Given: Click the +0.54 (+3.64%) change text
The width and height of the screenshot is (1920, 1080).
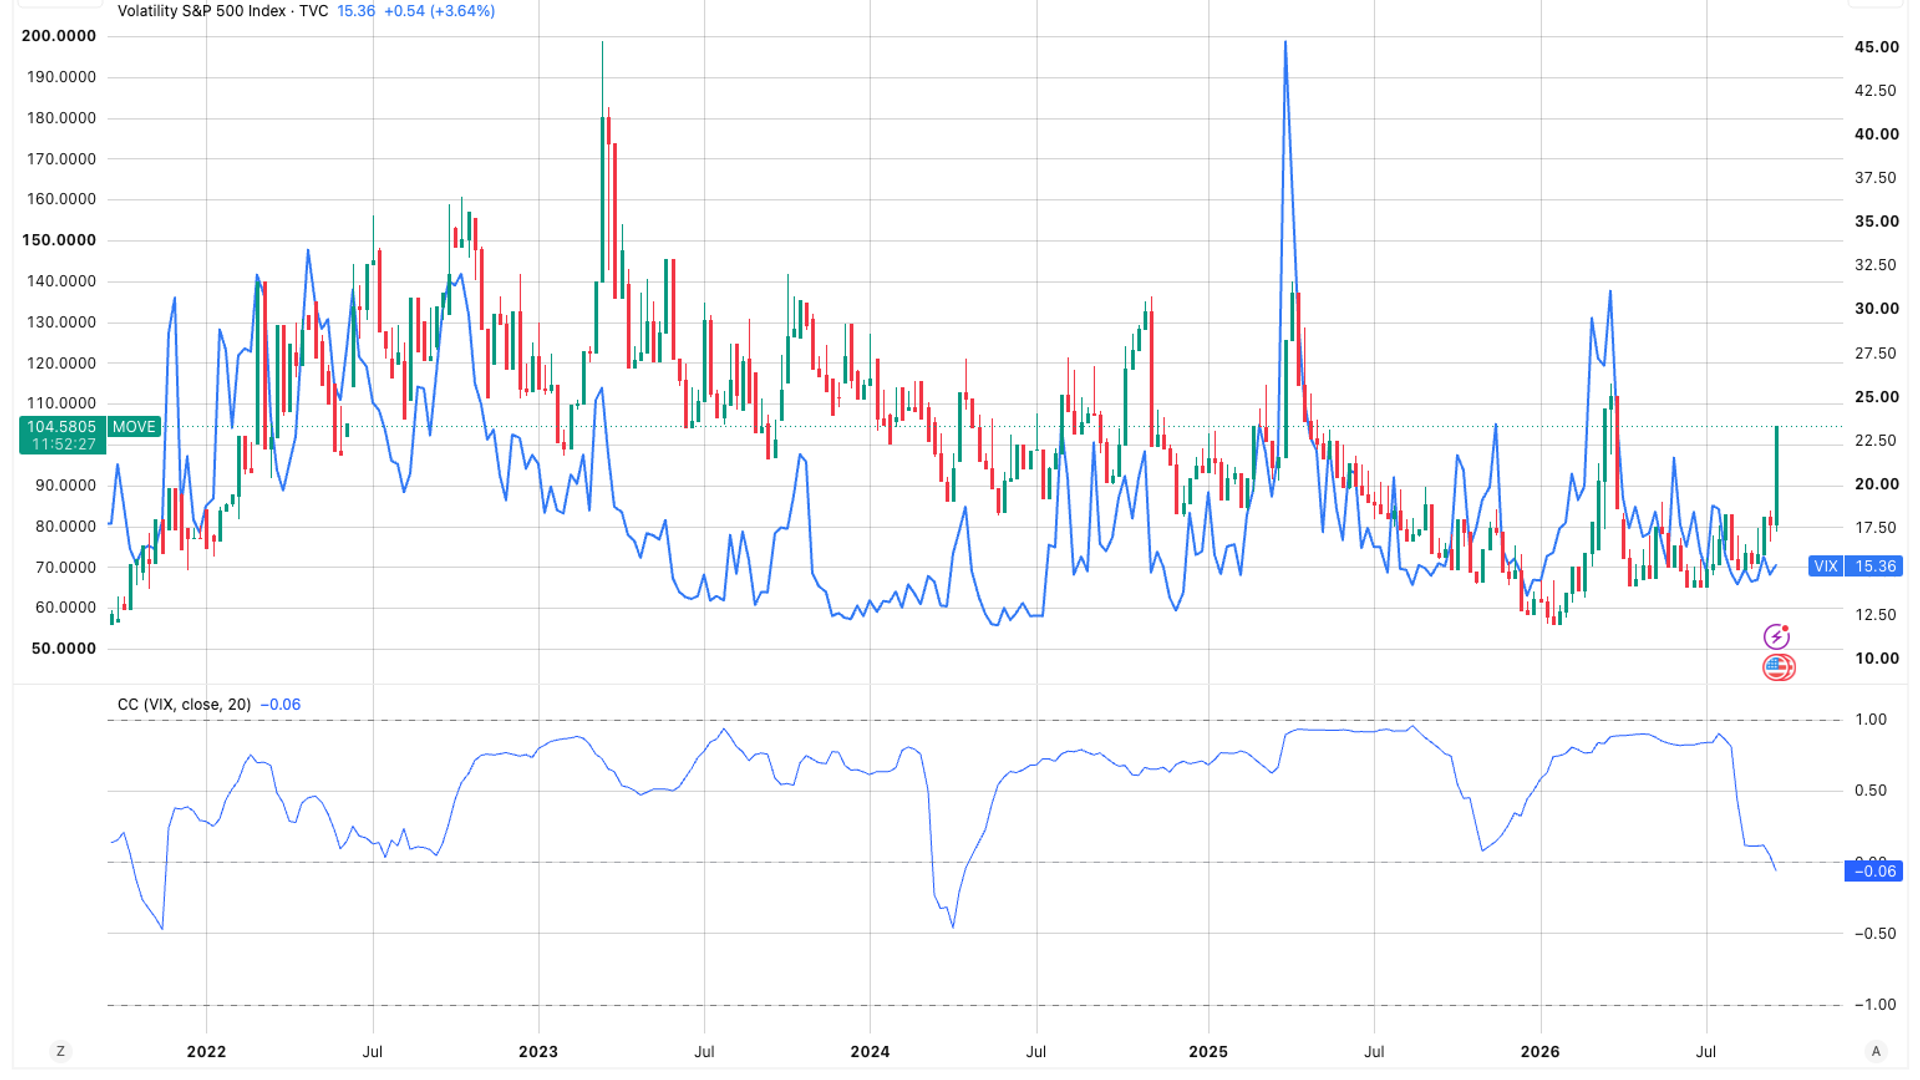Looking at the screenshot, I should pyautogui.click(x=440, y=11).
